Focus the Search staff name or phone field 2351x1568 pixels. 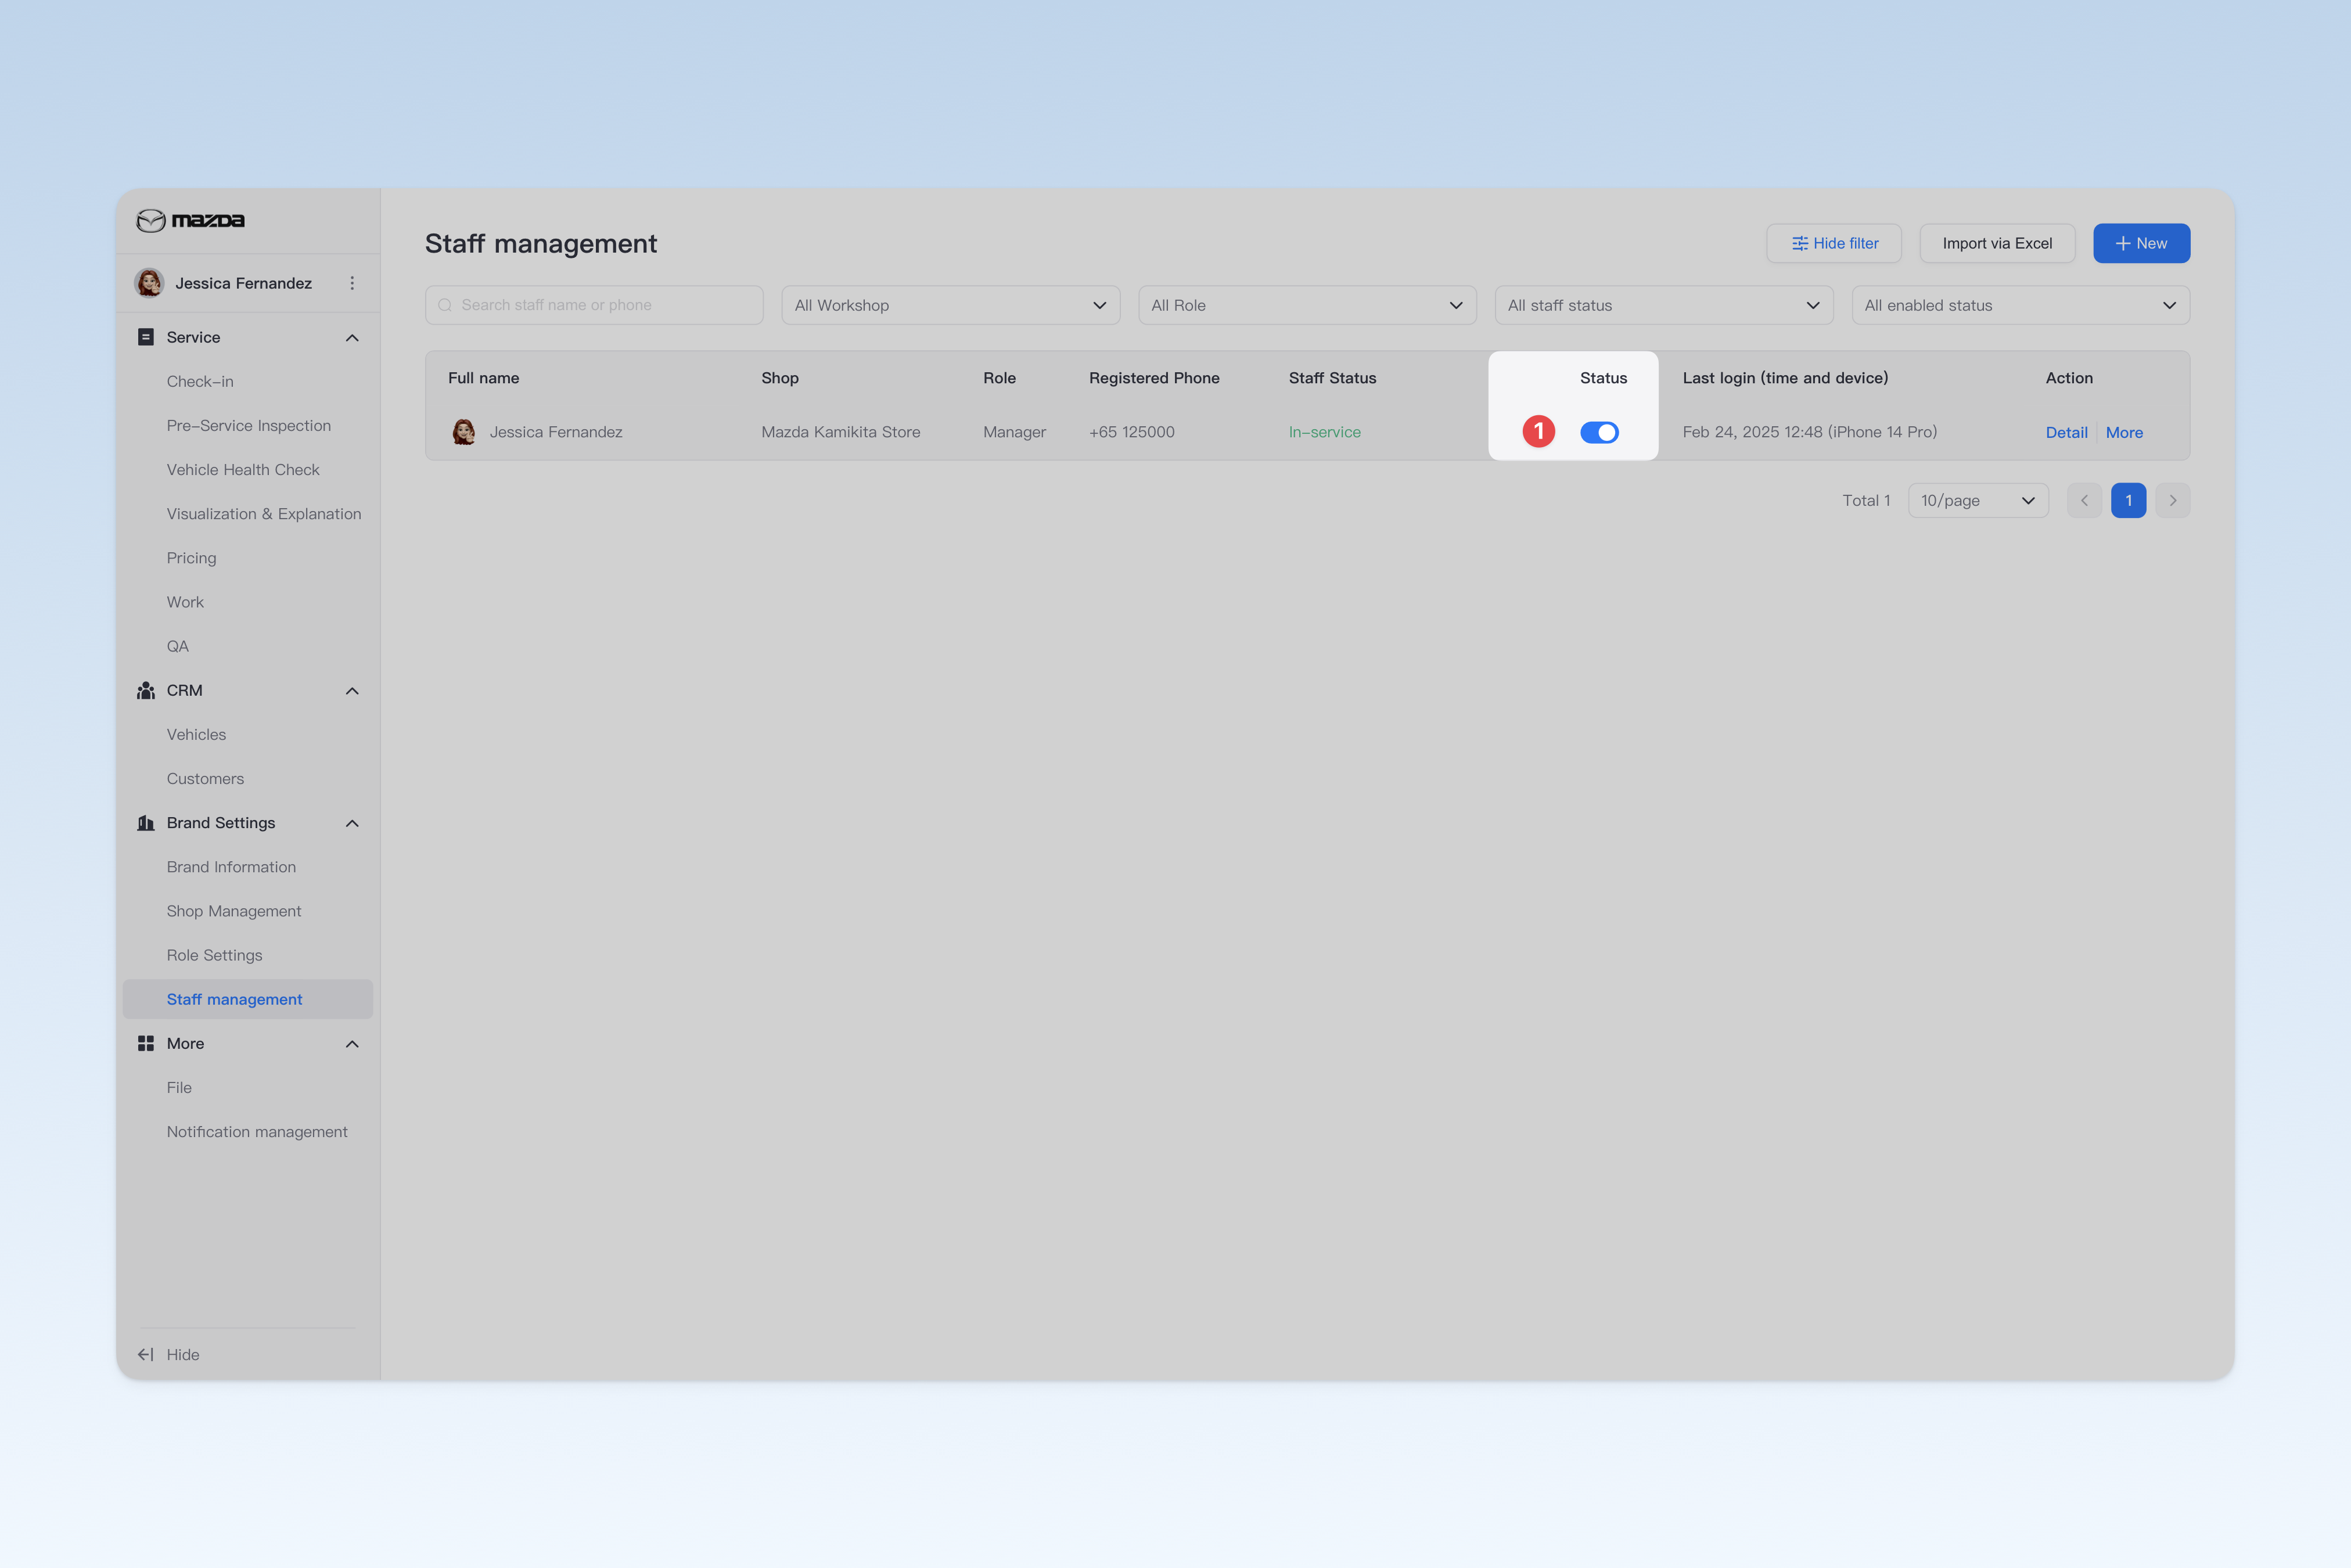click(594, 305)
